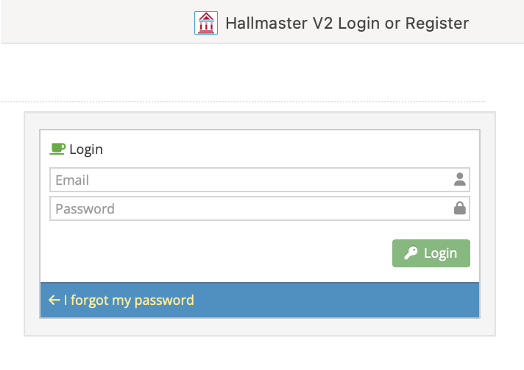
Task: Click the word 'Hallmaster' in header
Action: click(x=266, y=23)
